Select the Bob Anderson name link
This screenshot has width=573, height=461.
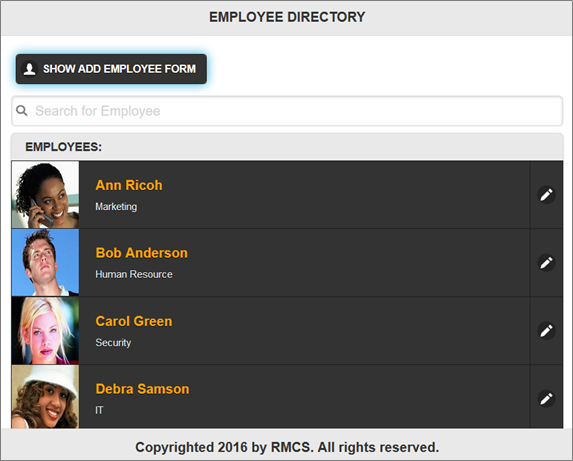coord(141,253)
